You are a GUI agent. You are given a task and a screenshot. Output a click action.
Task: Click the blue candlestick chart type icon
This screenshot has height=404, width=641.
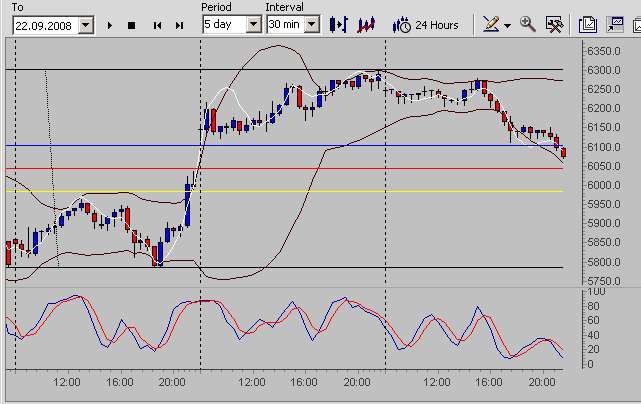[x=339, y=23]
